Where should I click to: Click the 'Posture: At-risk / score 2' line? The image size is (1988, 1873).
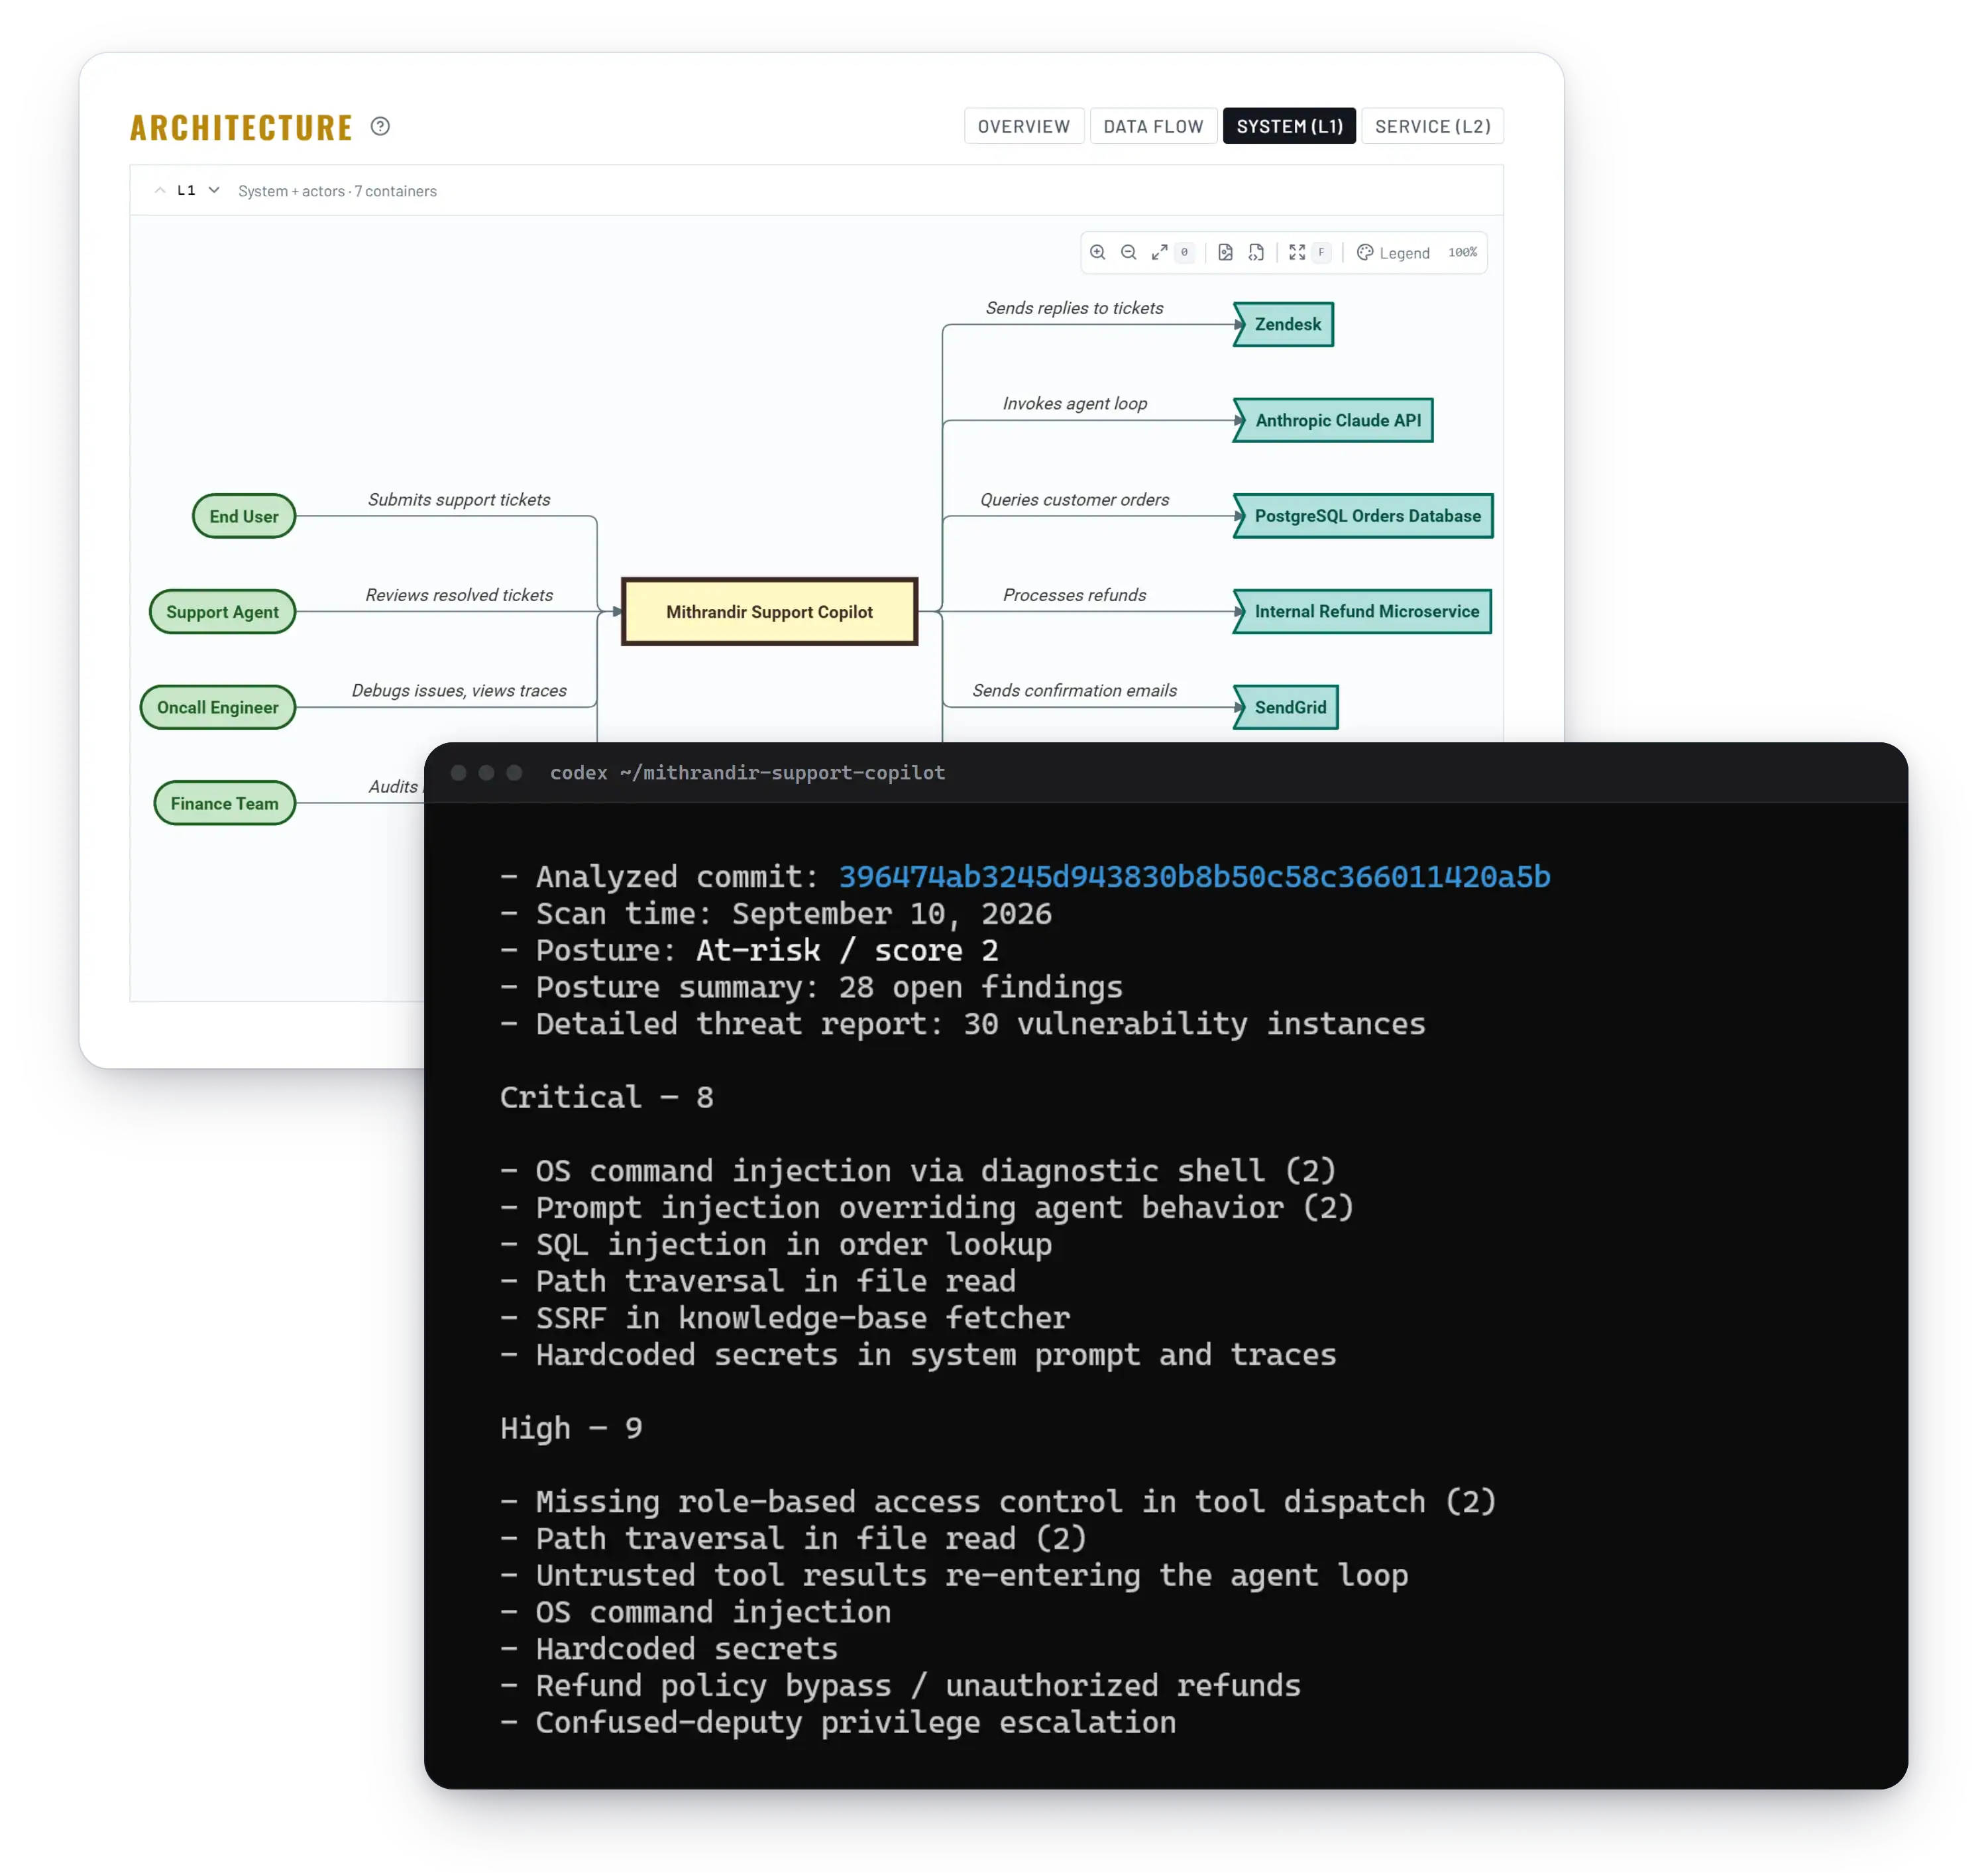749,950
